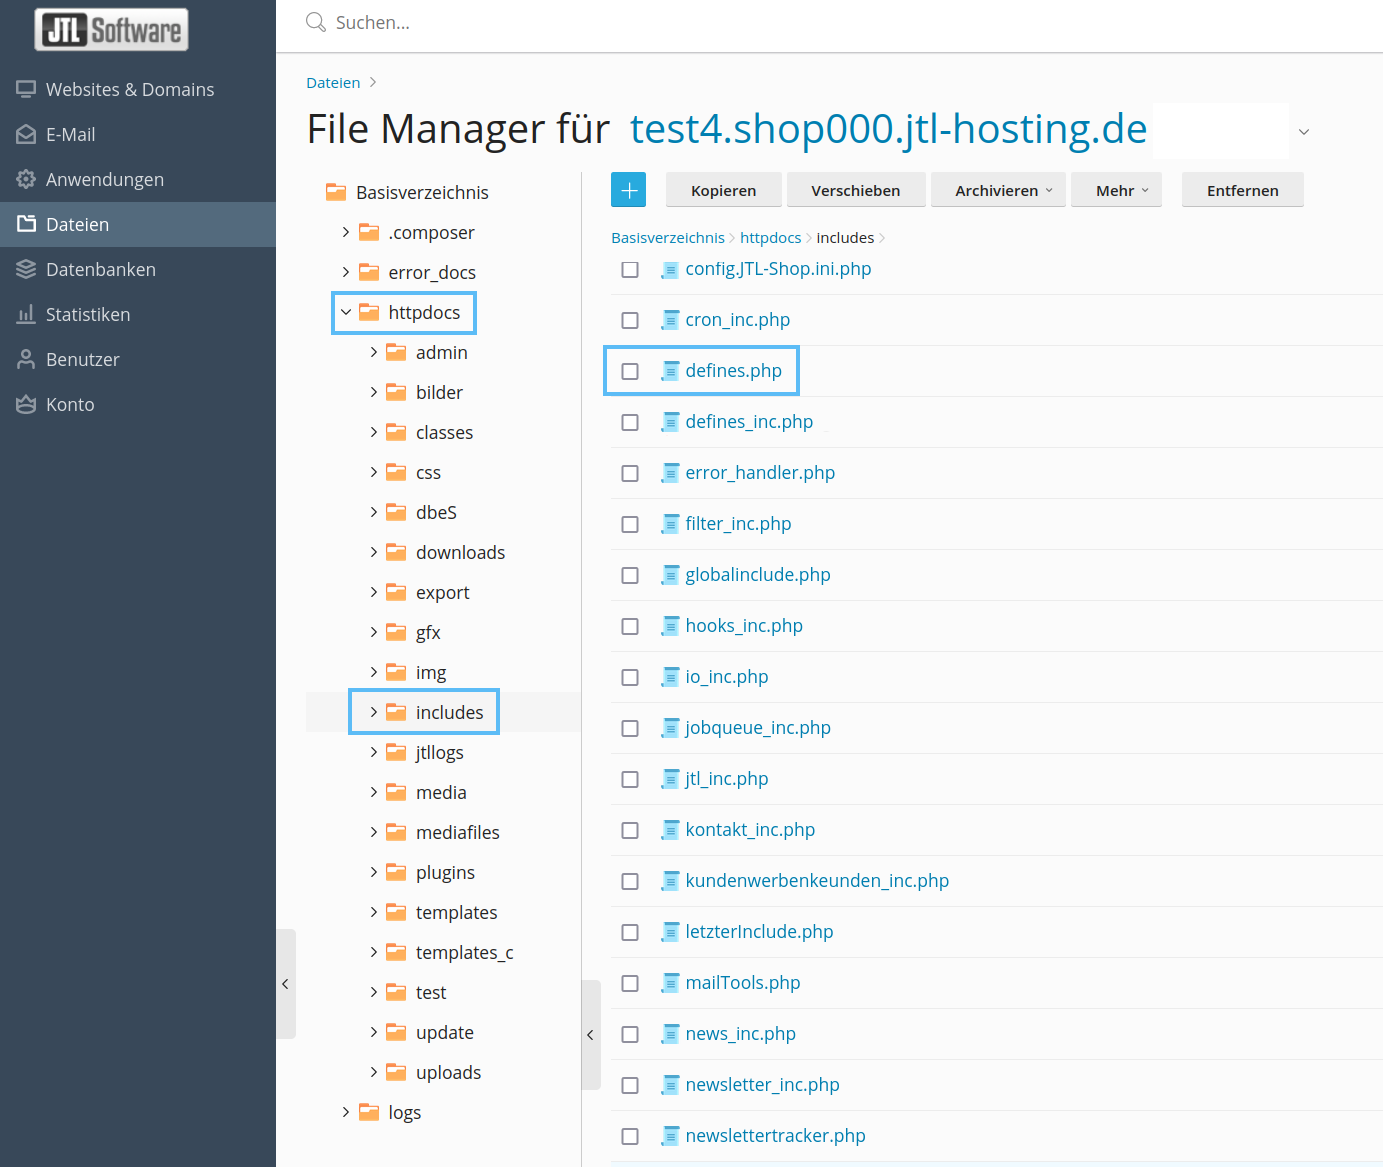Open Websites & Domains in sidebar
The image size is (1383, 1167).
(x=138, y=89)
